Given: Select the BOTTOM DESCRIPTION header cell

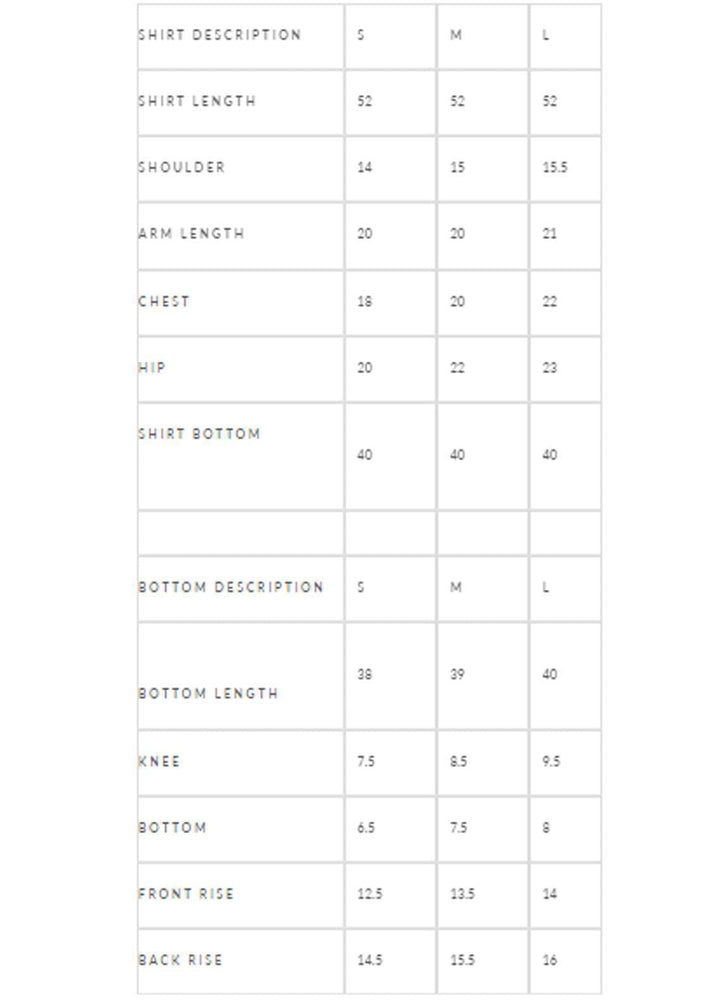Looking at the screenshot, I should pos(231,587).
